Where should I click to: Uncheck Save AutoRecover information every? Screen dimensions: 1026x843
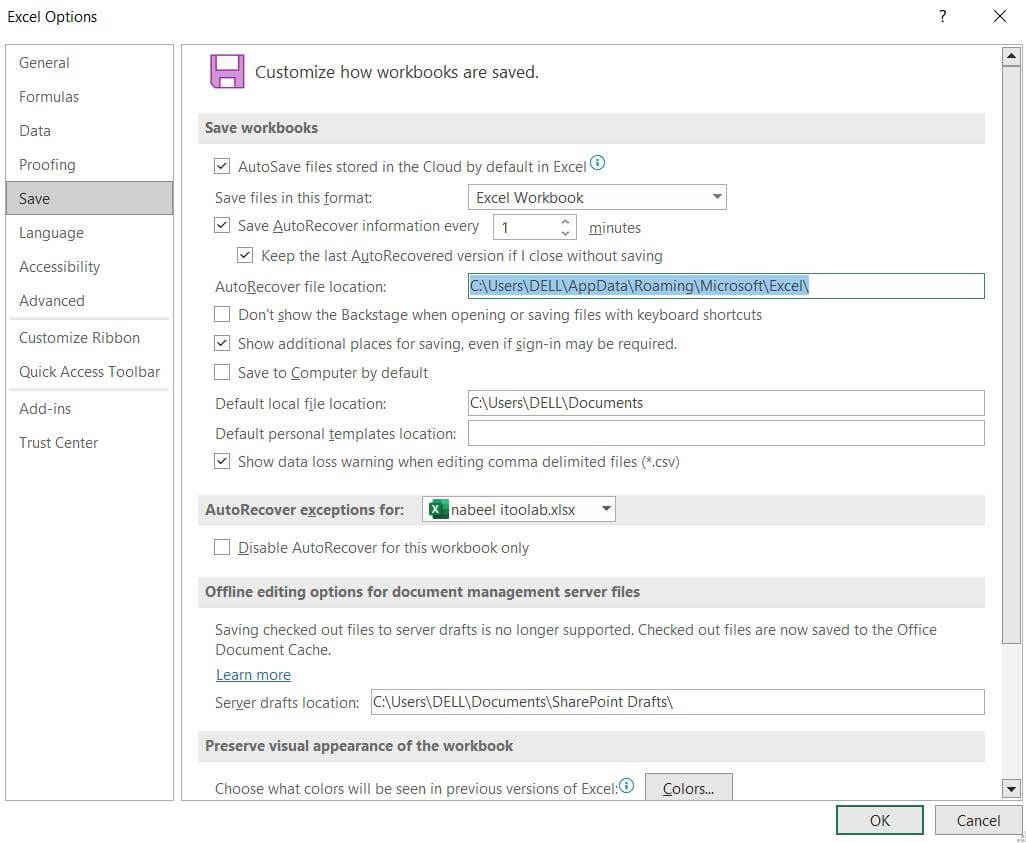[x=221, y=225]
